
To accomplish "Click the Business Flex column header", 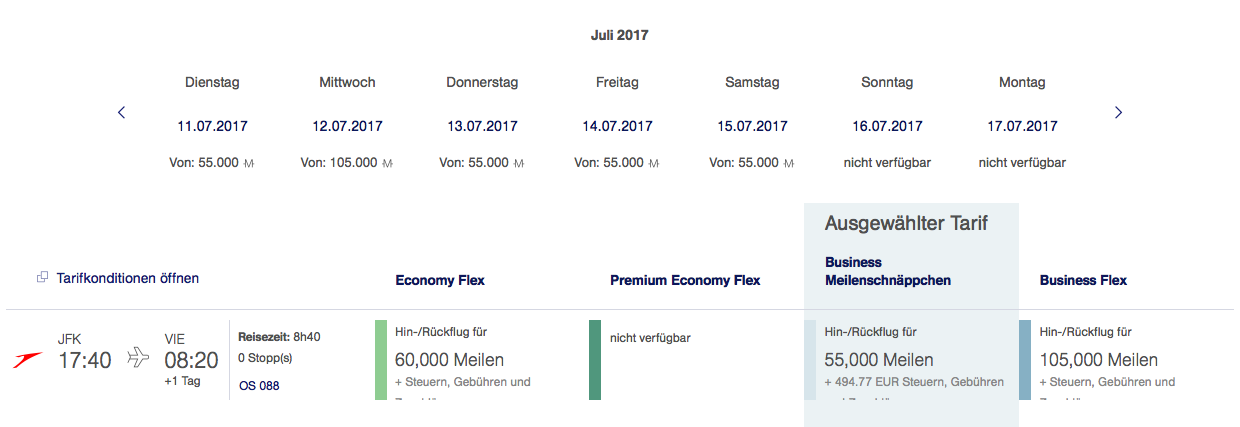I will (x=1083, y=280).
